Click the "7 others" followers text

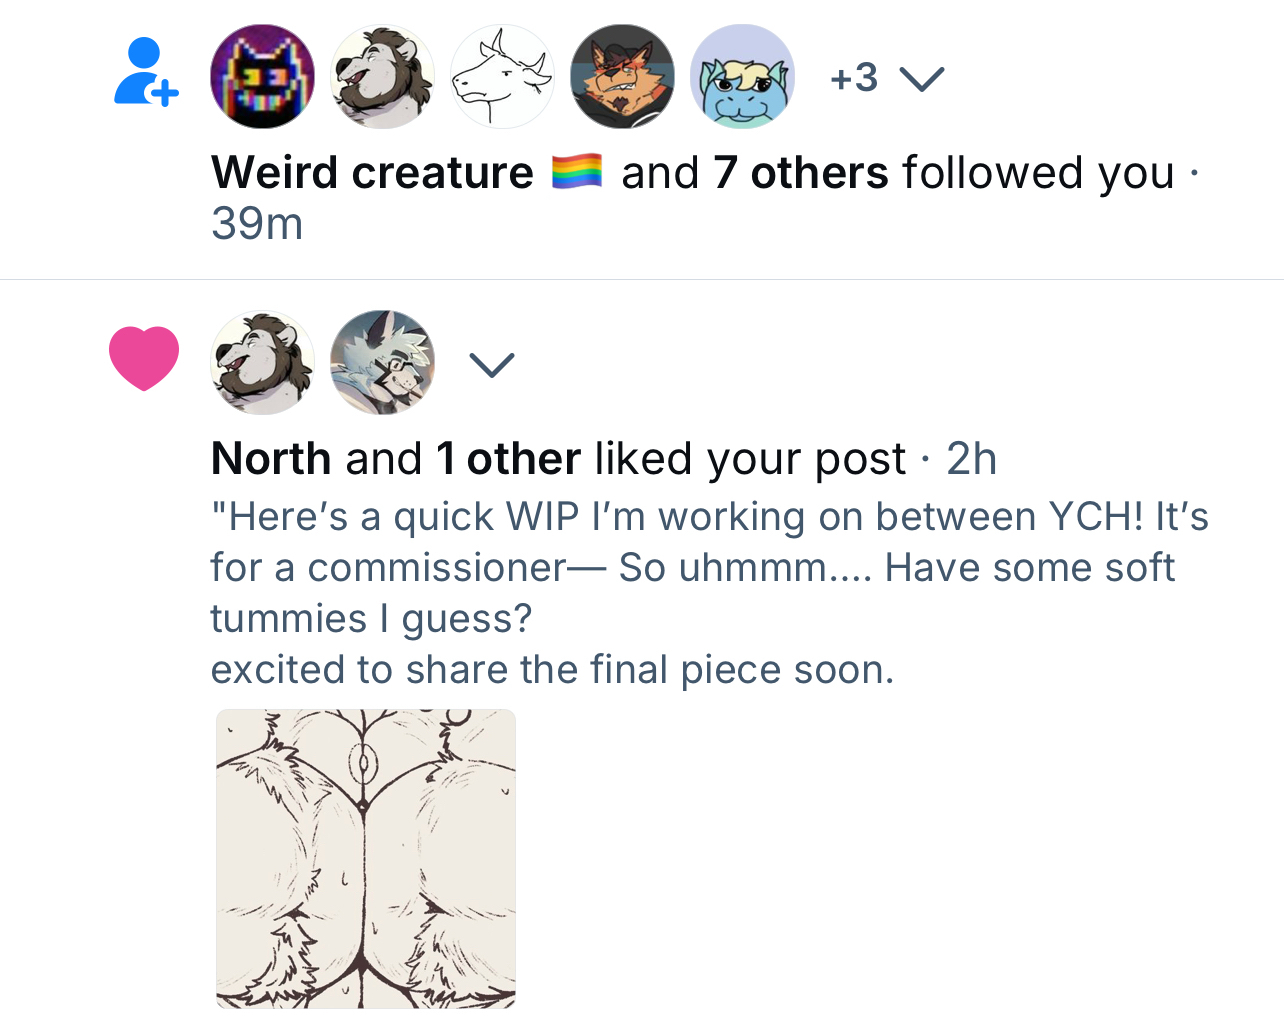point(800,172)
